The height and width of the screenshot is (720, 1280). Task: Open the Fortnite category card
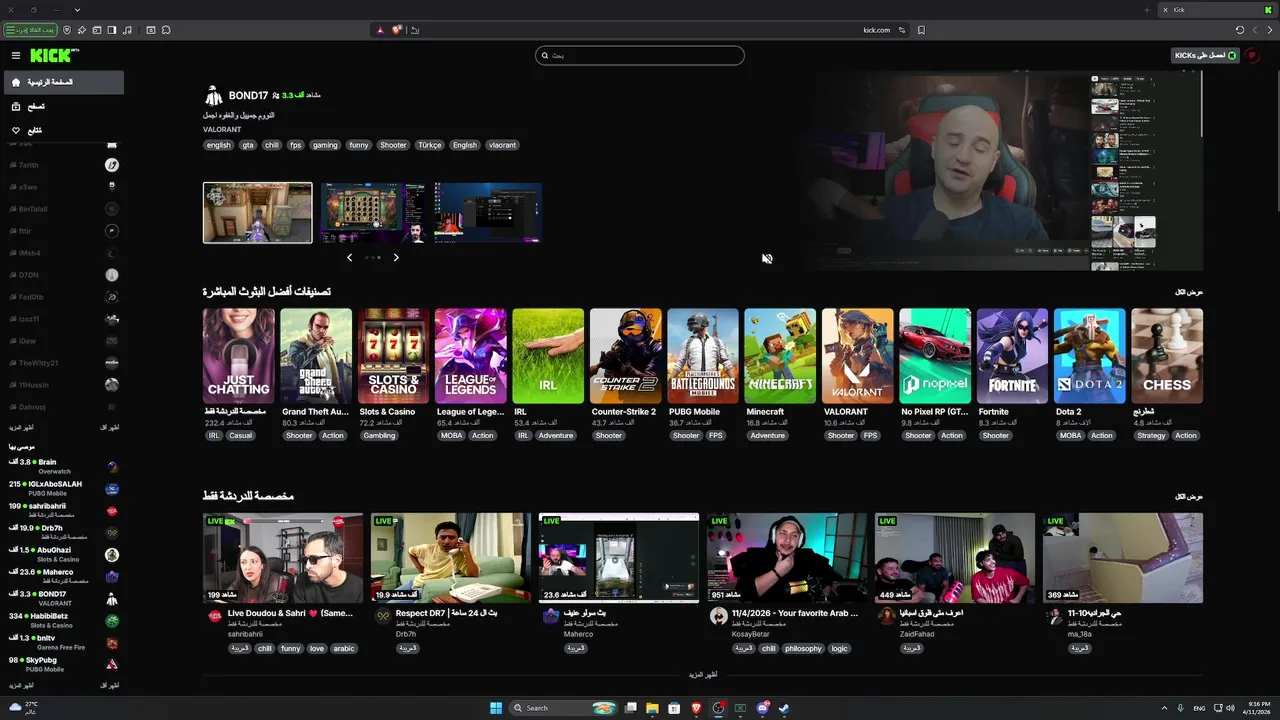tap(1012, 356)
